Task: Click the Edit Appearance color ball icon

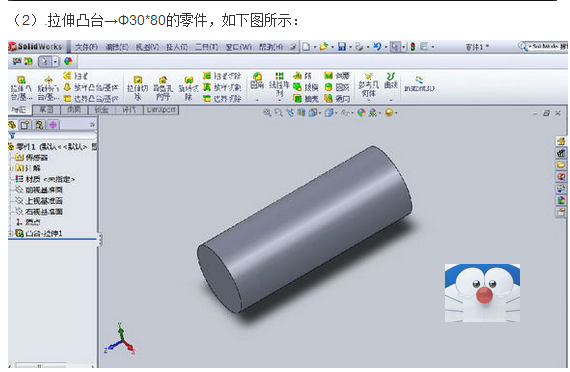Action: coord(361,113)
